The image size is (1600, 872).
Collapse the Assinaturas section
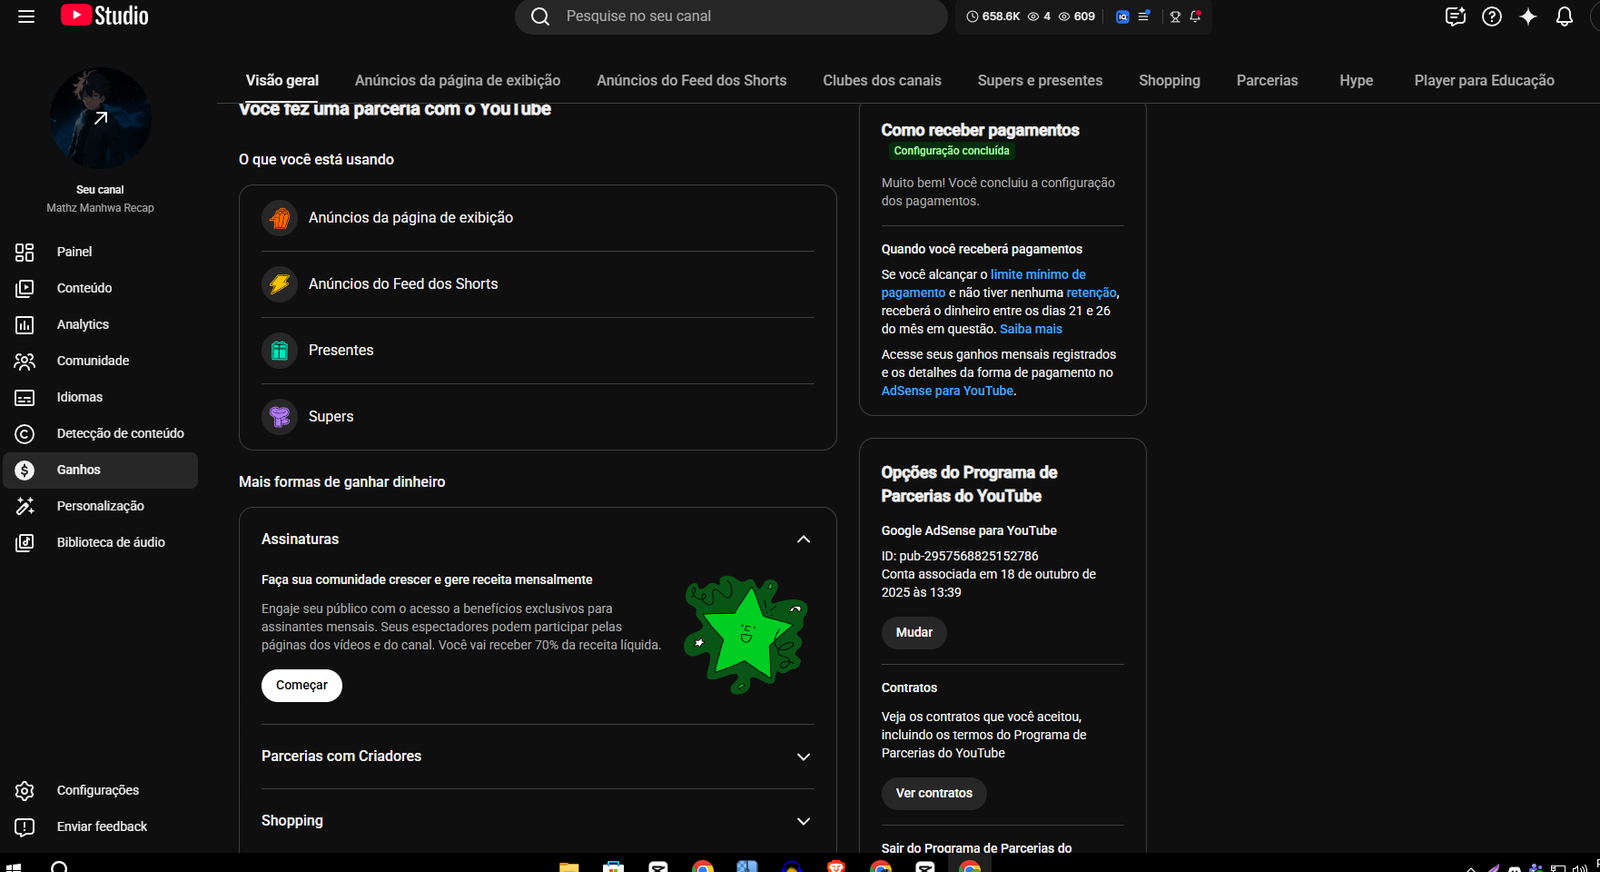coord(803,539)
